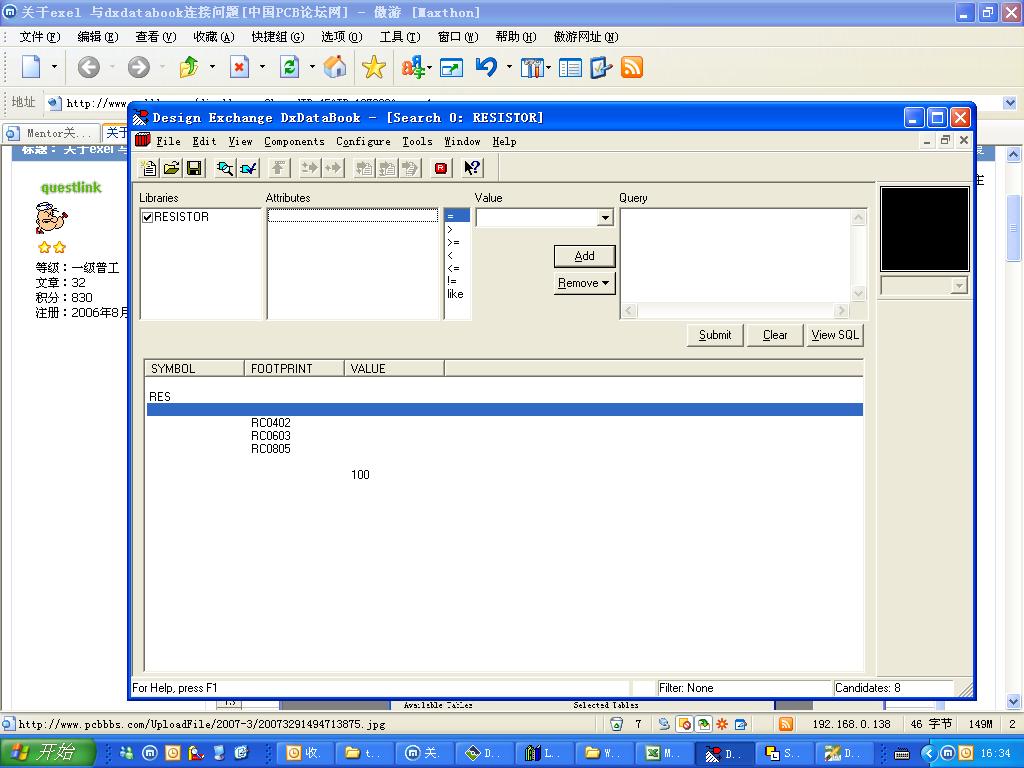Open dropdown arrow beside new page icon
This screenshot has height=768, width=1024.
pos(54,67)
